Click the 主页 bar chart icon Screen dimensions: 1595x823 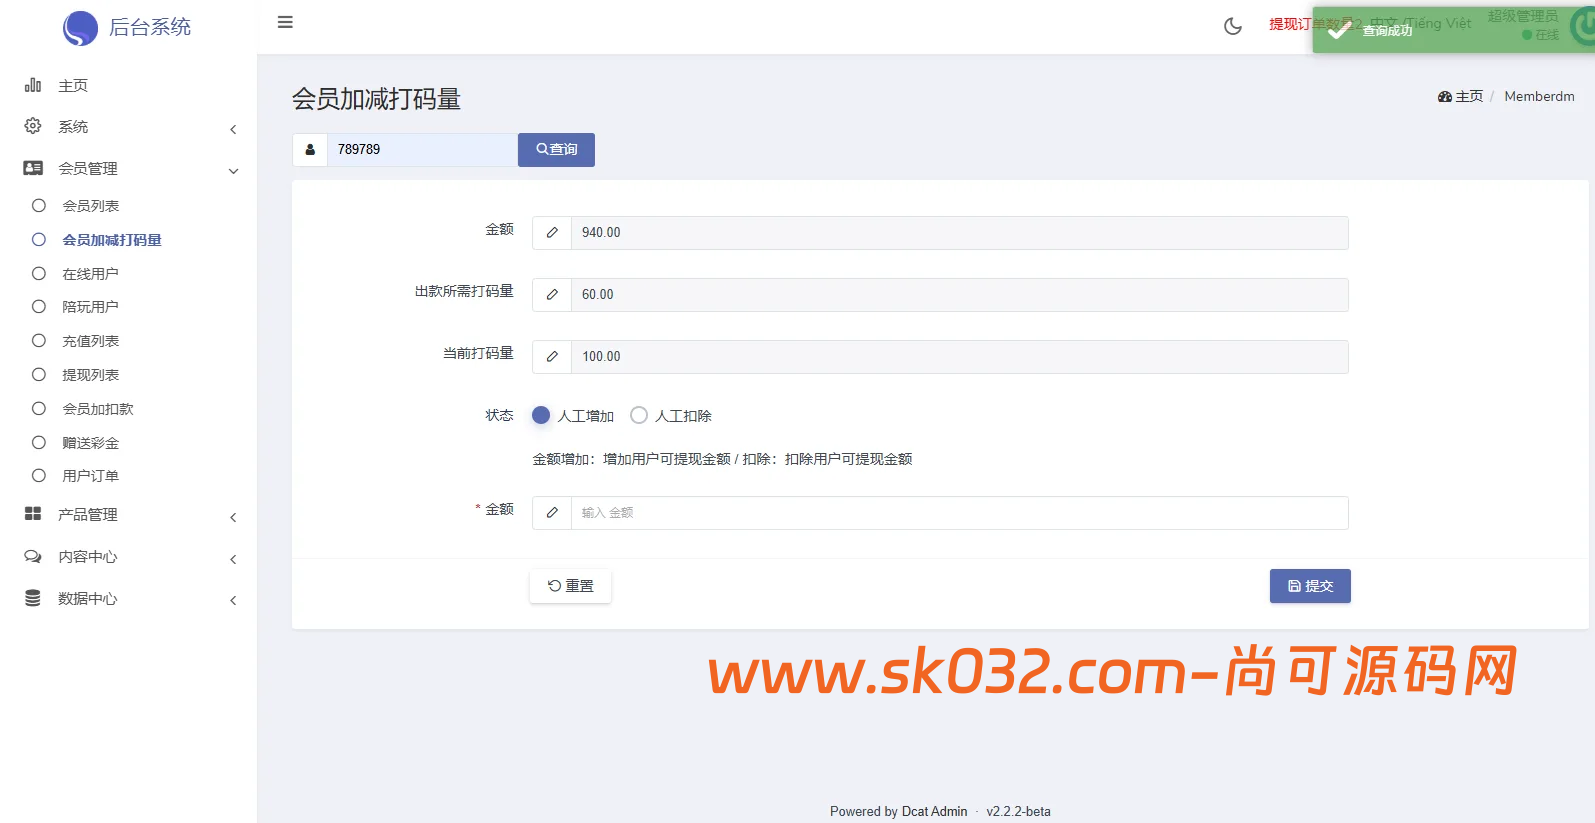[33, 85]
